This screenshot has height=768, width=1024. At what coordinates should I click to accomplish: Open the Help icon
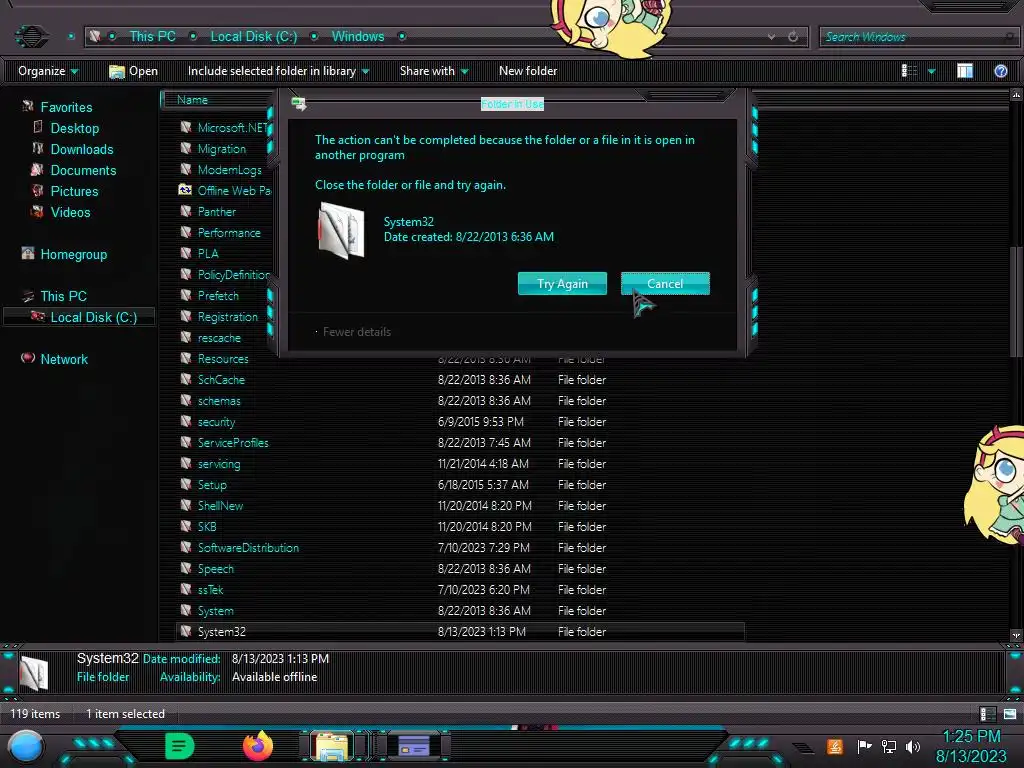pos(1000,71)
